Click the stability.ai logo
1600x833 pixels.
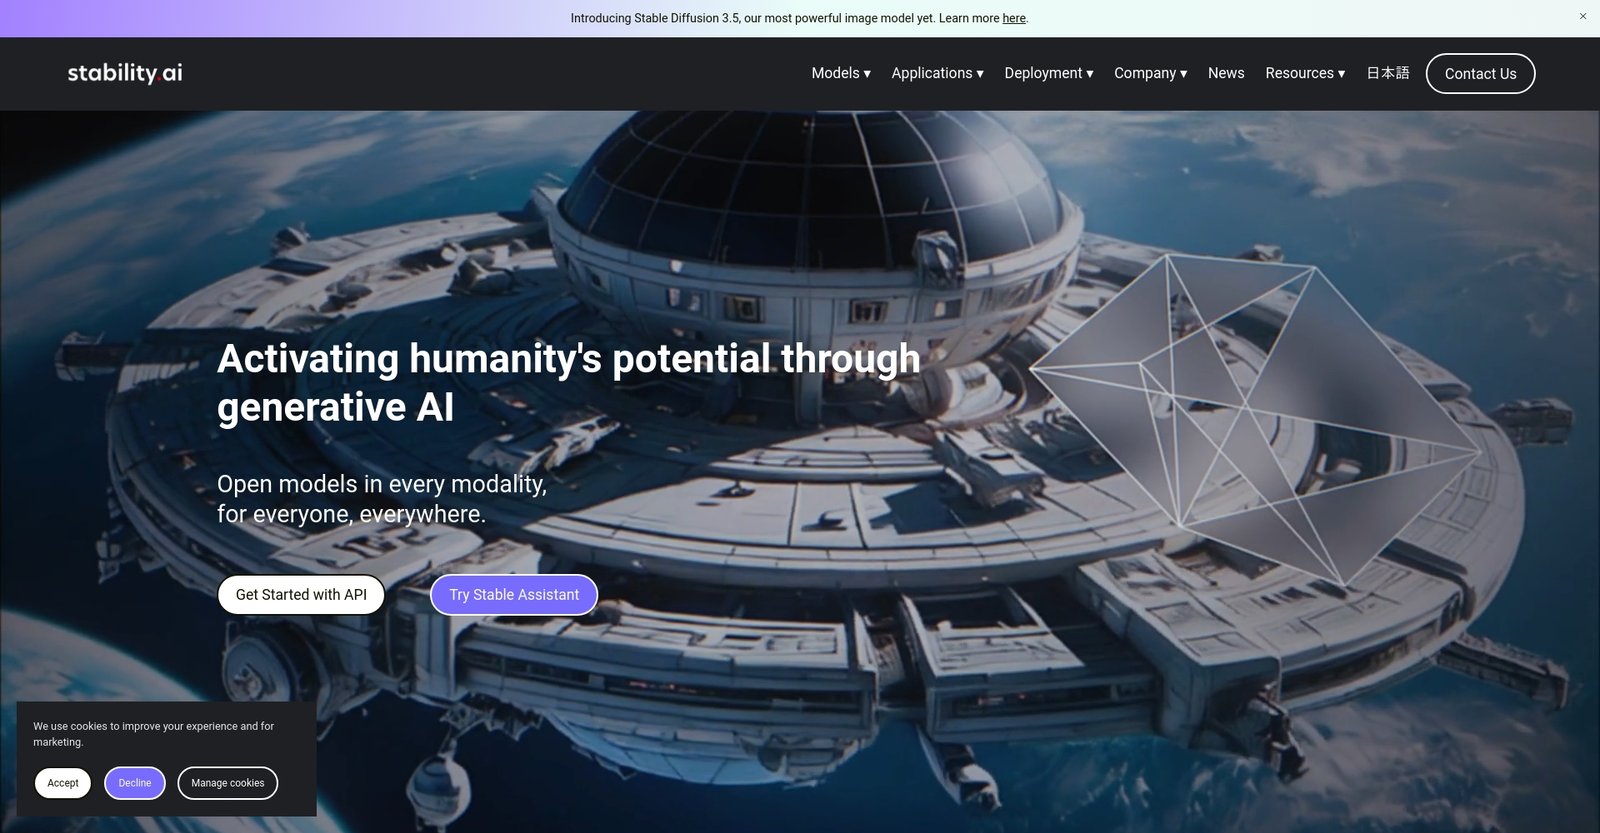click(125, 73)
